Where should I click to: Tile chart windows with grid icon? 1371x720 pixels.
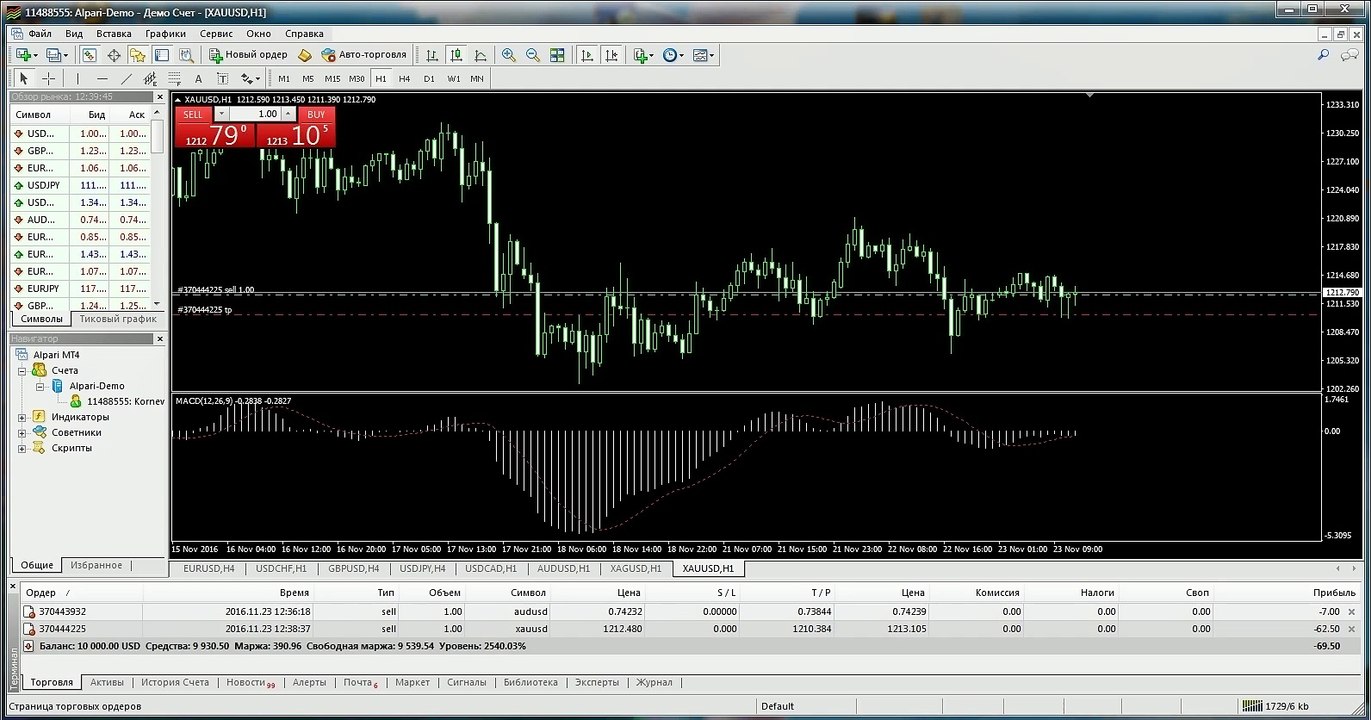[557, 55]
